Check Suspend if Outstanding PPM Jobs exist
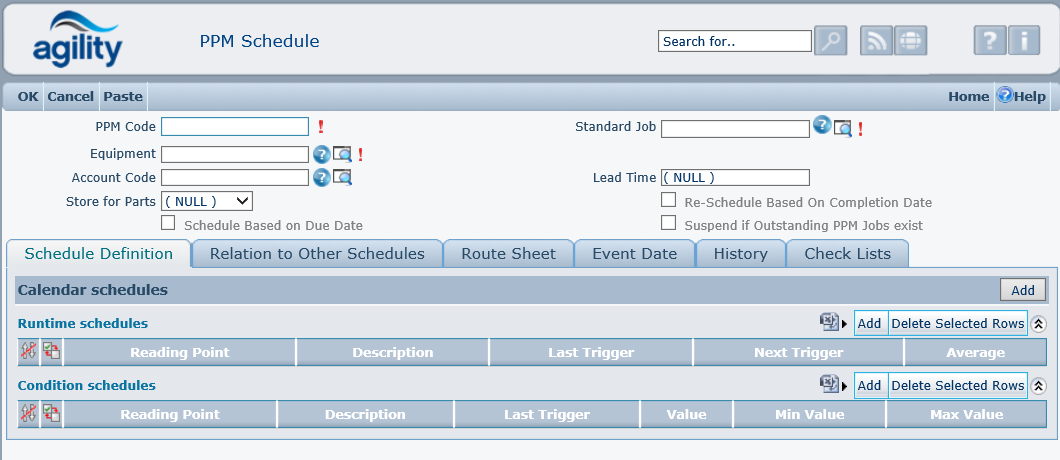Image resolution: width=1060 pixels, height=460 pixels. (x=668, y=224)
